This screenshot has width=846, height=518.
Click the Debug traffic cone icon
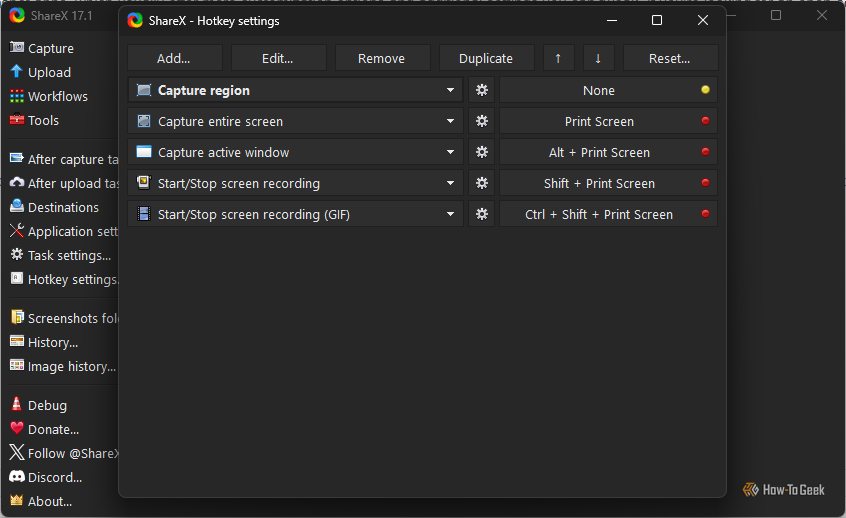[17, 405]
